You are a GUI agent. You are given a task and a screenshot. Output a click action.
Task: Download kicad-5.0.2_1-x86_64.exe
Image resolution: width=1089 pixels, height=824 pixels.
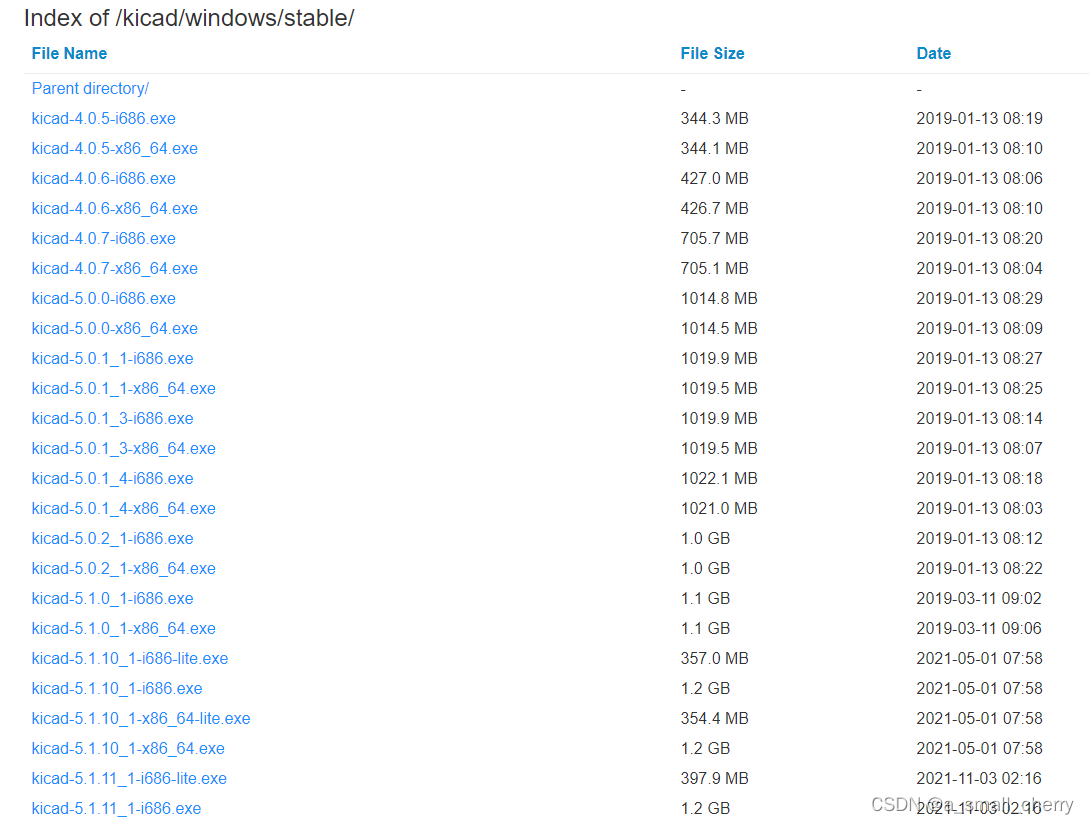click(124, 568)
